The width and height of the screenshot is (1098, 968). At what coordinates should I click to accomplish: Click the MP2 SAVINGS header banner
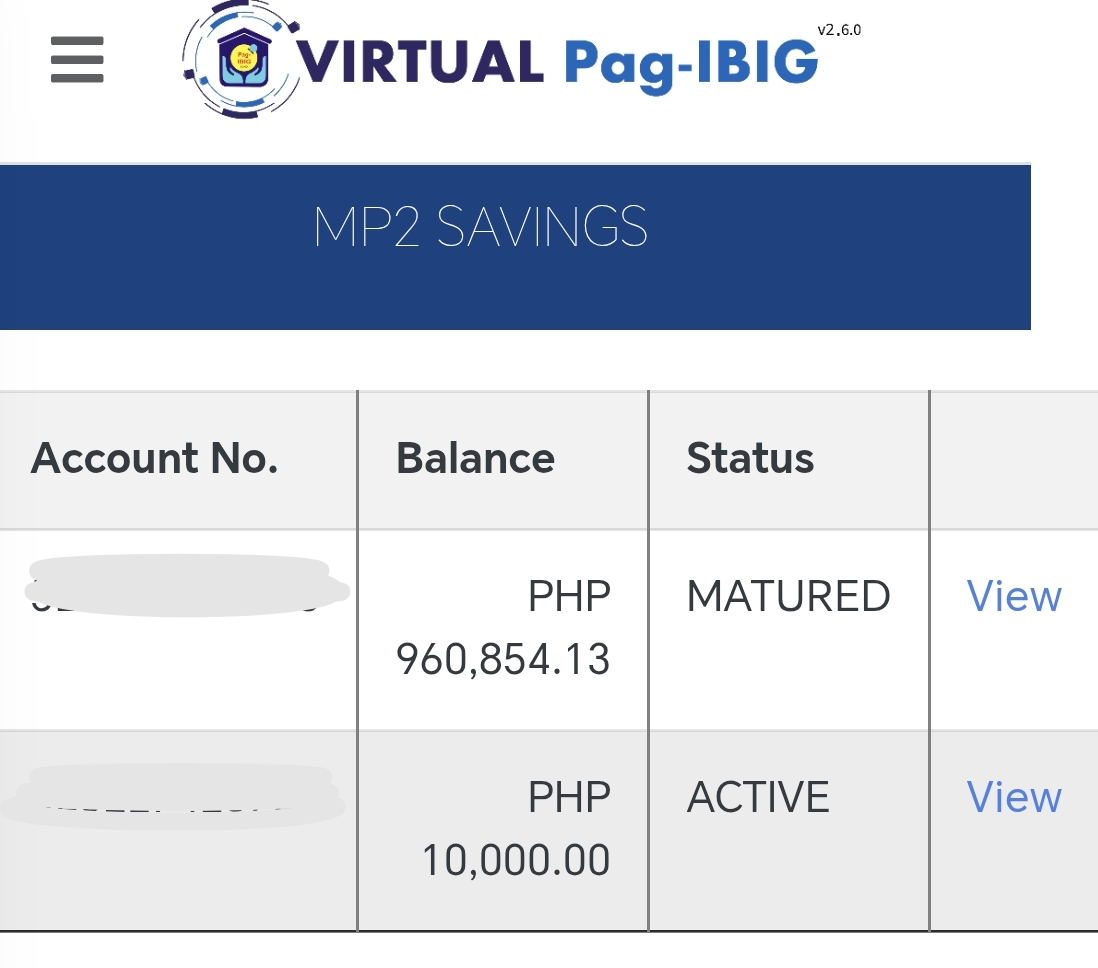[480, 228]
